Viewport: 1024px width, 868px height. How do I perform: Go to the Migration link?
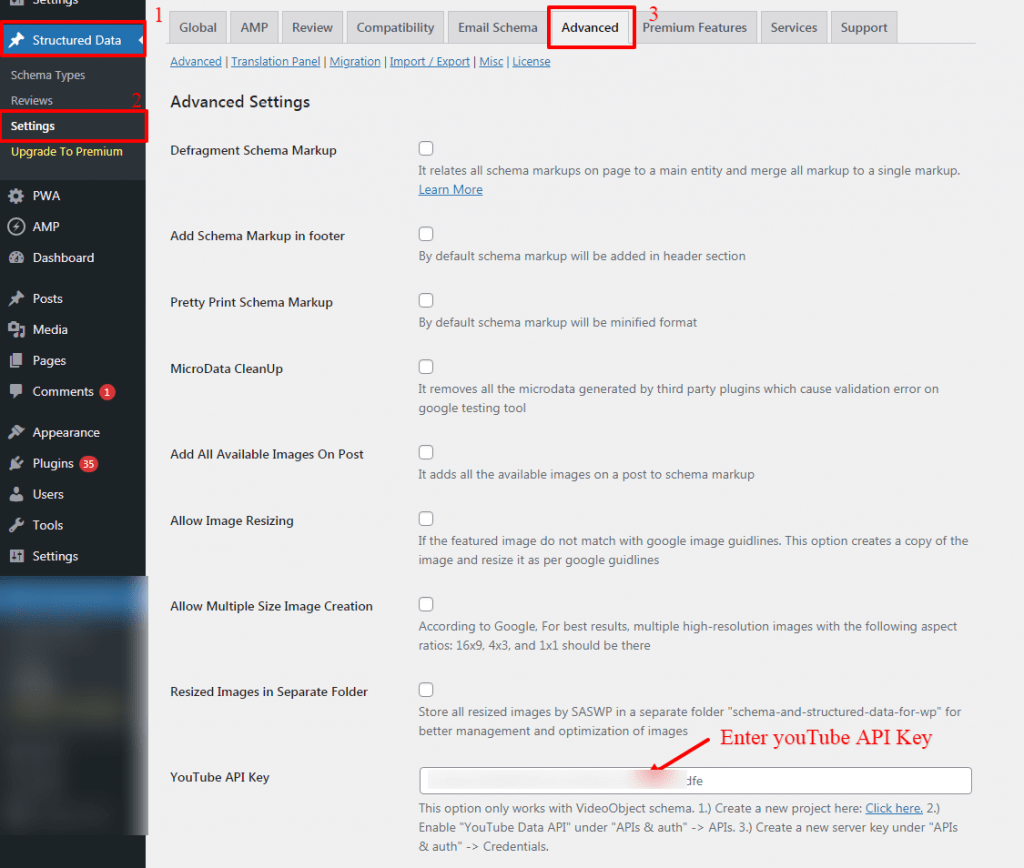[x=355, y=61]
